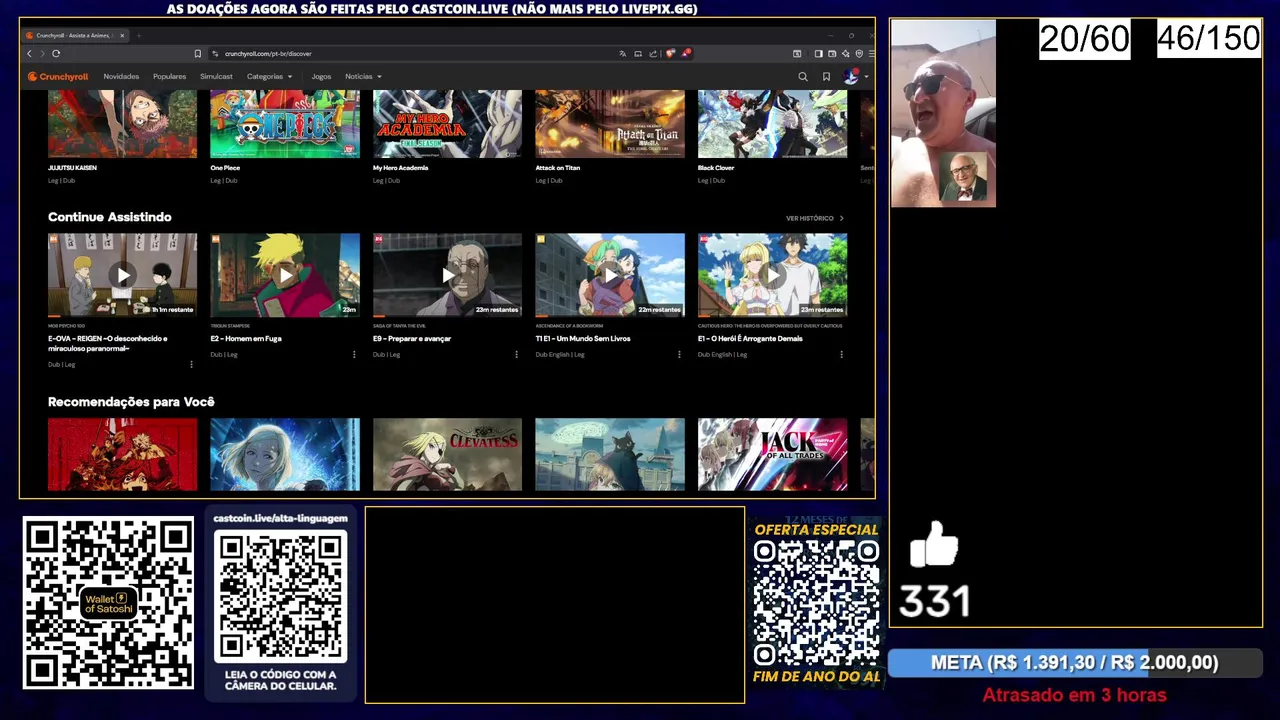Open the Novidades menu item
This screenshot has width=1280, height=720.
click(x=121, y=76)
